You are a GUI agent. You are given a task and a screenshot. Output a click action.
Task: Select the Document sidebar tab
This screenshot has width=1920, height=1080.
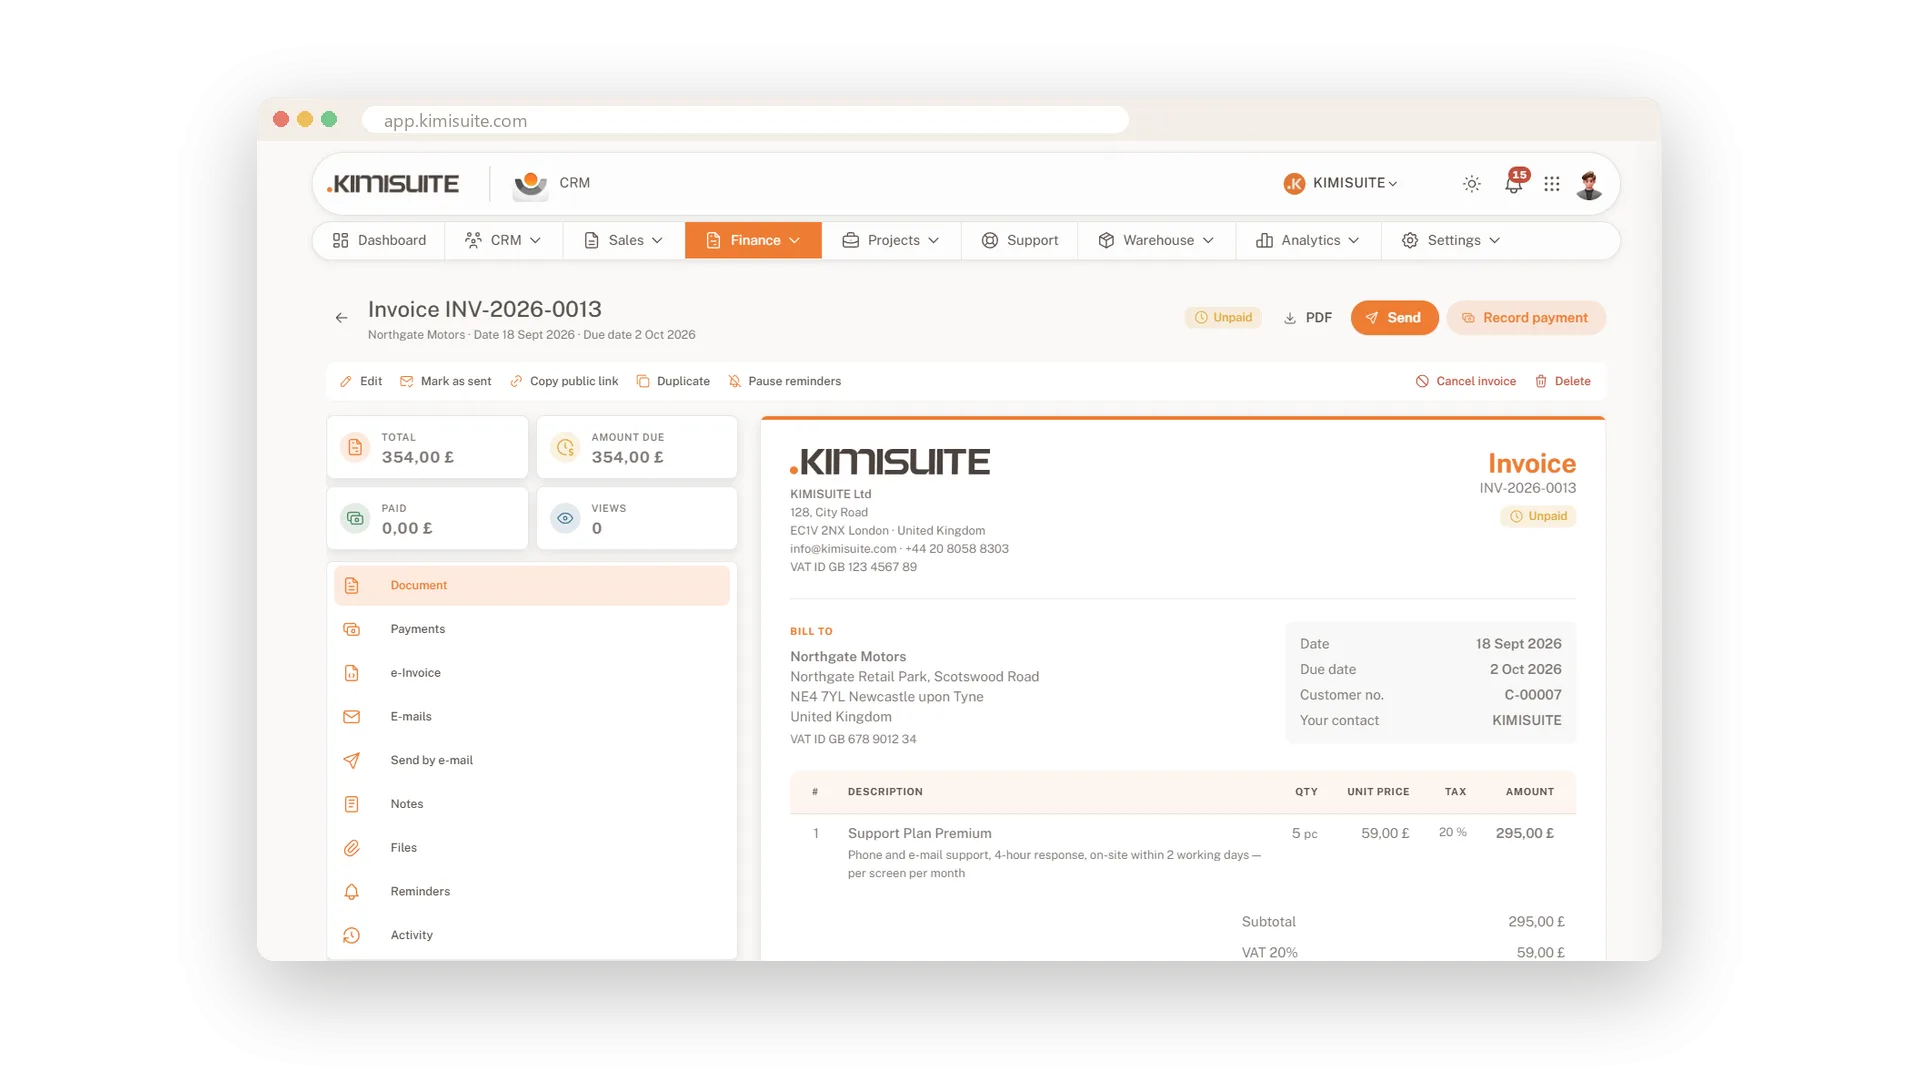(532, 586)
